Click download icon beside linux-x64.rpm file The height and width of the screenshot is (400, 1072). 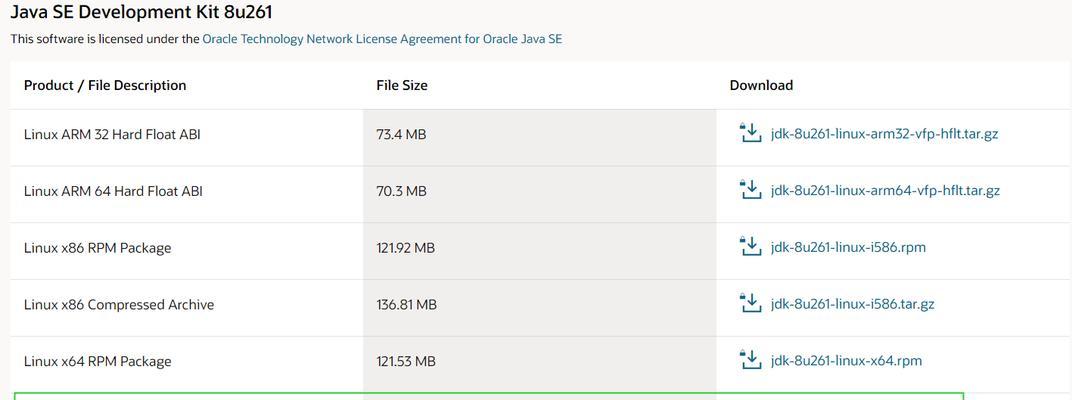click(x=751, y=360)
